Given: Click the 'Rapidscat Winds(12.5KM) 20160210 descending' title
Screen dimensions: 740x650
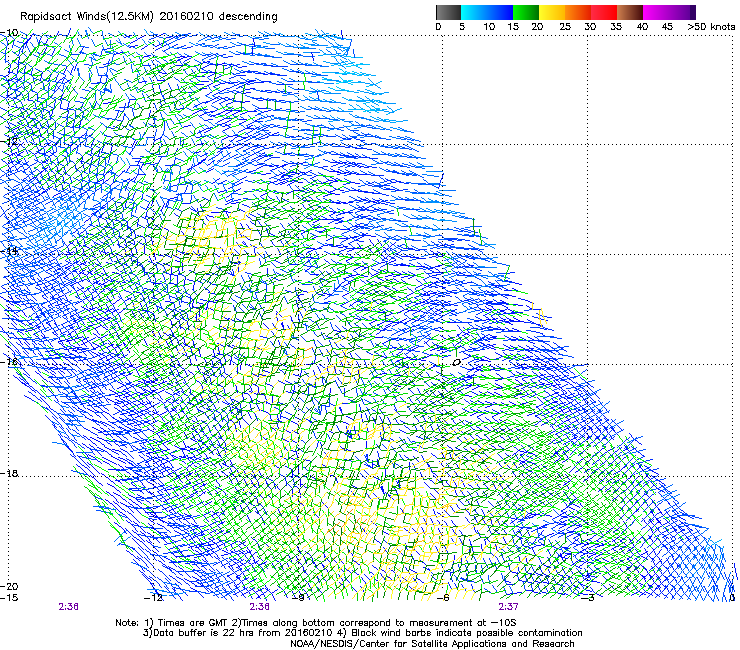Looking at the screenshot, I should (149, 17).
